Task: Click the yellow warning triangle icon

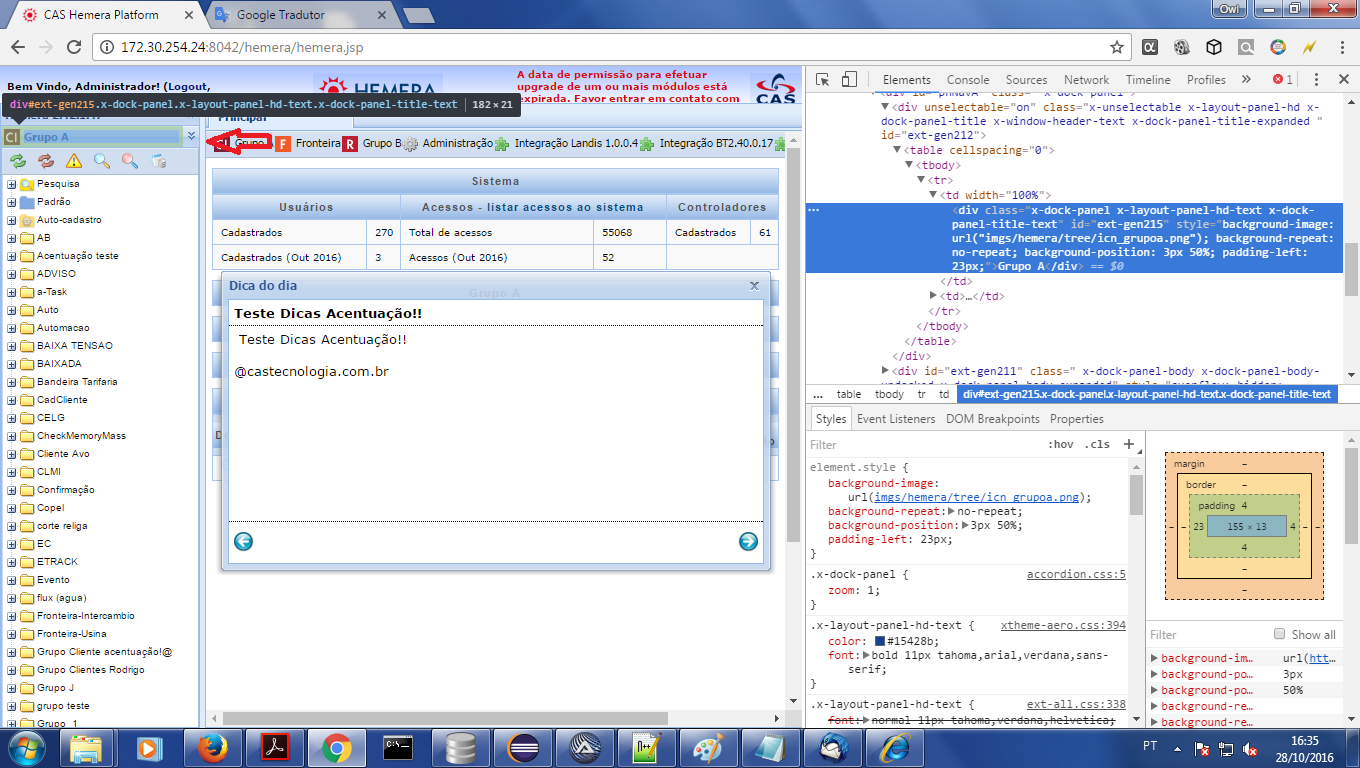Action: [74, 161]
